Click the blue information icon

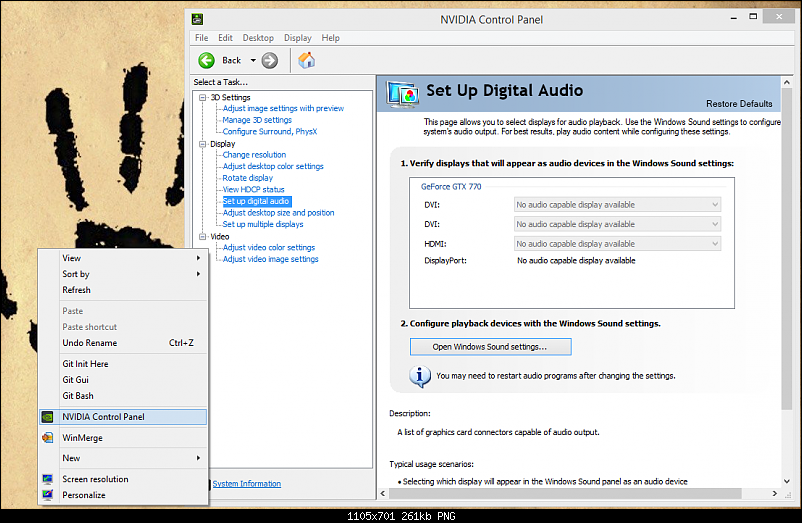click(419, 376)
